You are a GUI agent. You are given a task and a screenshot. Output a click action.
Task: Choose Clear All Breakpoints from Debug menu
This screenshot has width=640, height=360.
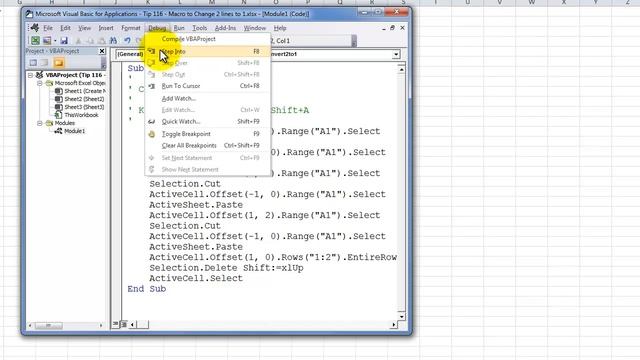(207, 145)
